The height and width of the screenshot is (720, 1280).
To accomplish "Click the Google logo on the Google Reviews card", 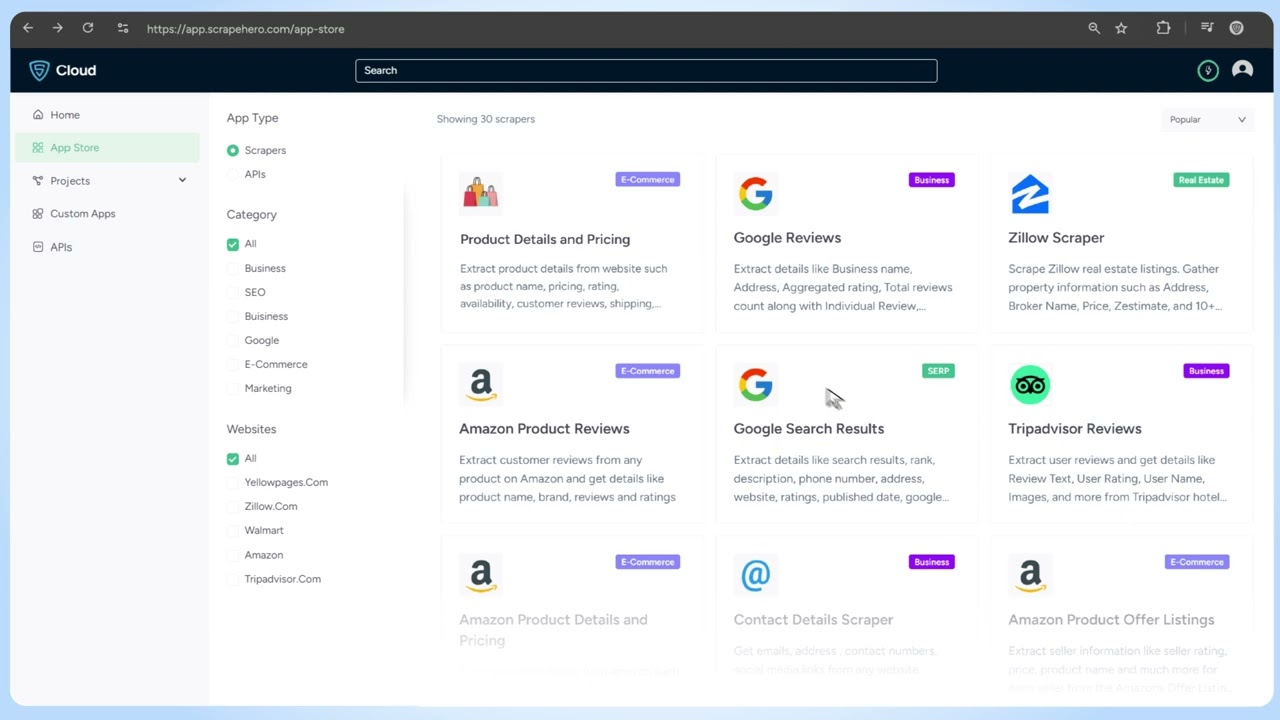I will tap(755, 193).
